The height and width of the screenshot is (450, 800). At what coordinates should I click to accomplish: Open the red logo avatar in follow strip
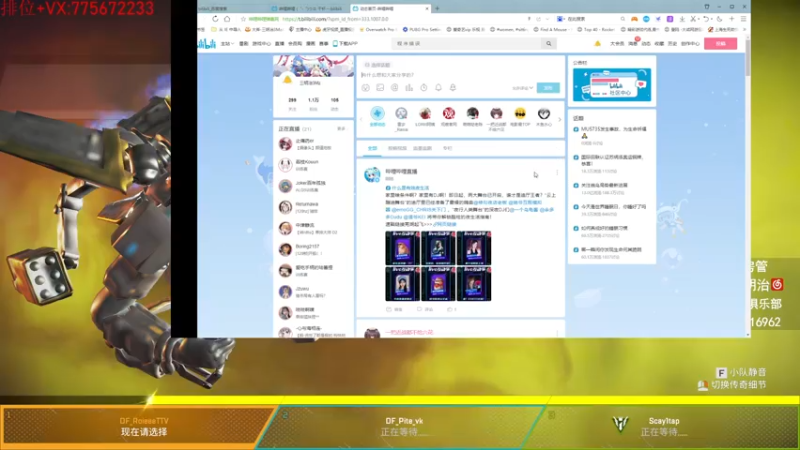click(448, 113)
